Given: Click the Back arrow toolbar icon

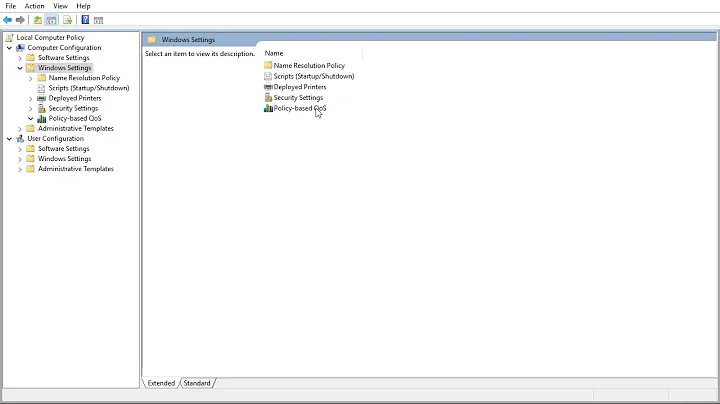Looking at the screenshot, I should (x=7, y=20).
